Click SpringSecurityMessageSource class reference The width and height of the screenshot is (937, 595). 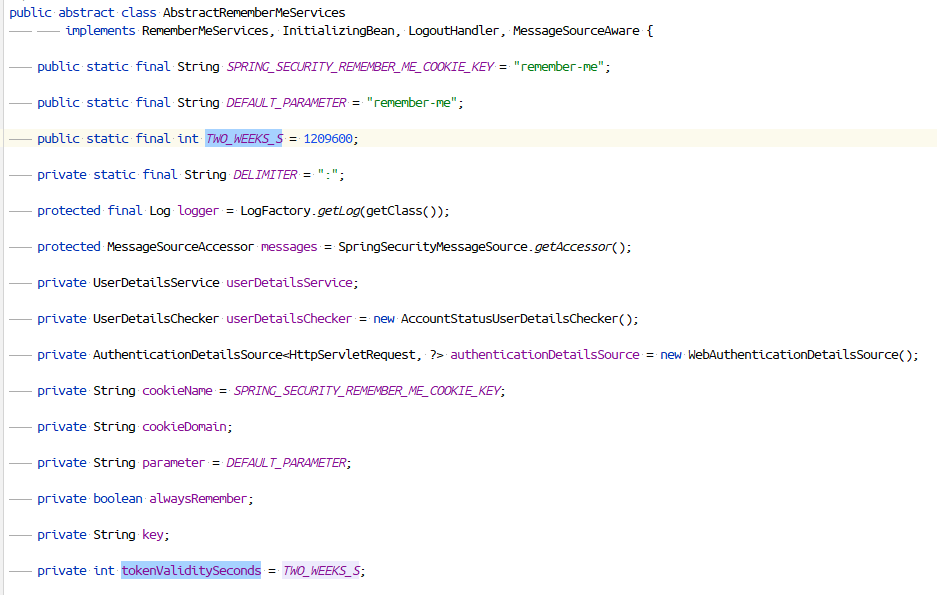click(x=433, y=247)
